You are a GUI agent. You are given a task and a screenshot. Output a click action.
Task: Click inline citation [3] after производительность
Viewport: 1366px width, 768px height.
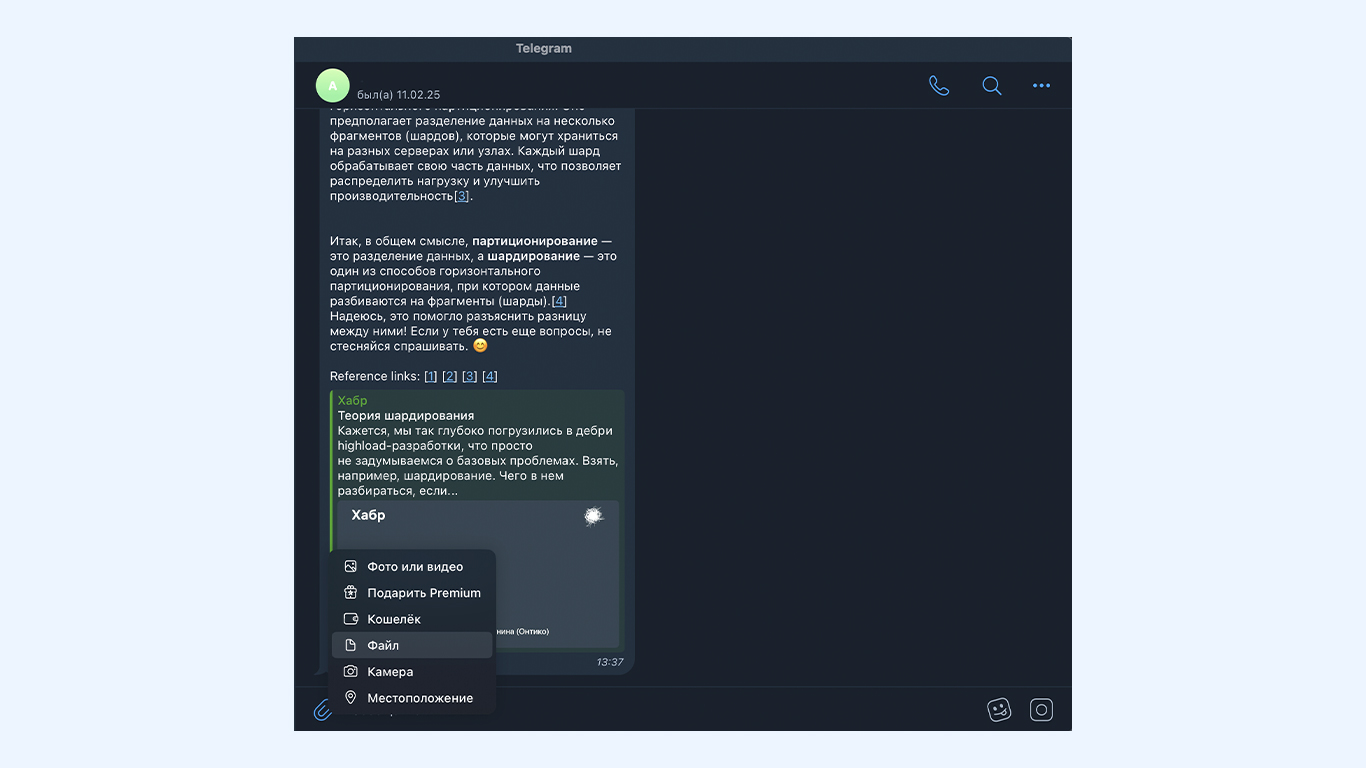461,196
